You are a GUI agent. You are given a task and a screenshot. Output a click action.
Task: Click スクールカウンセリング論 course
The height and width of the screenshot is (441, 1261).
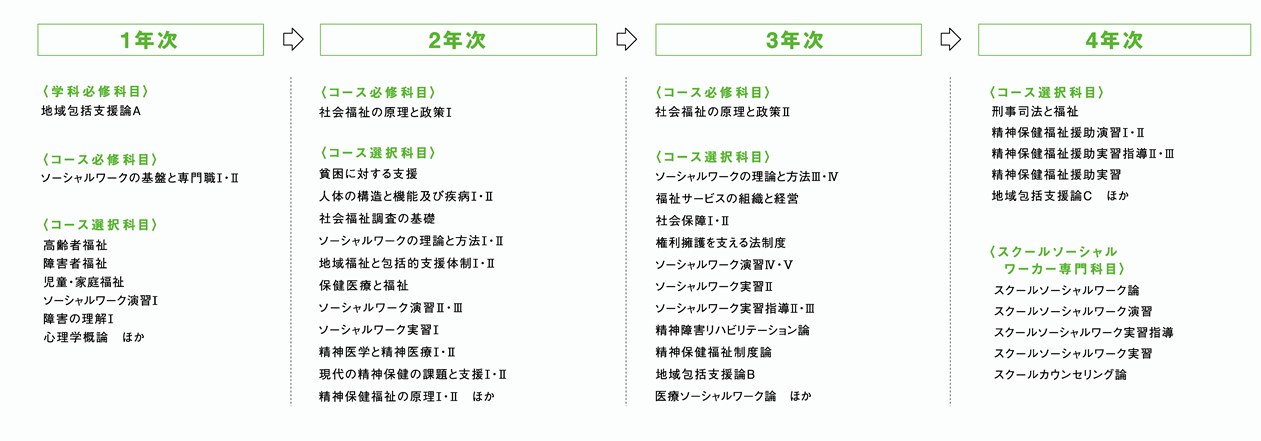tap(1060, 375)
